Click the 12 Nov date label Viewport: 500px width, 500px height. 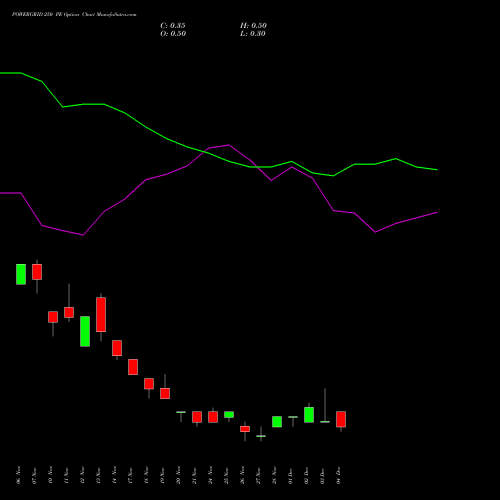82,475
